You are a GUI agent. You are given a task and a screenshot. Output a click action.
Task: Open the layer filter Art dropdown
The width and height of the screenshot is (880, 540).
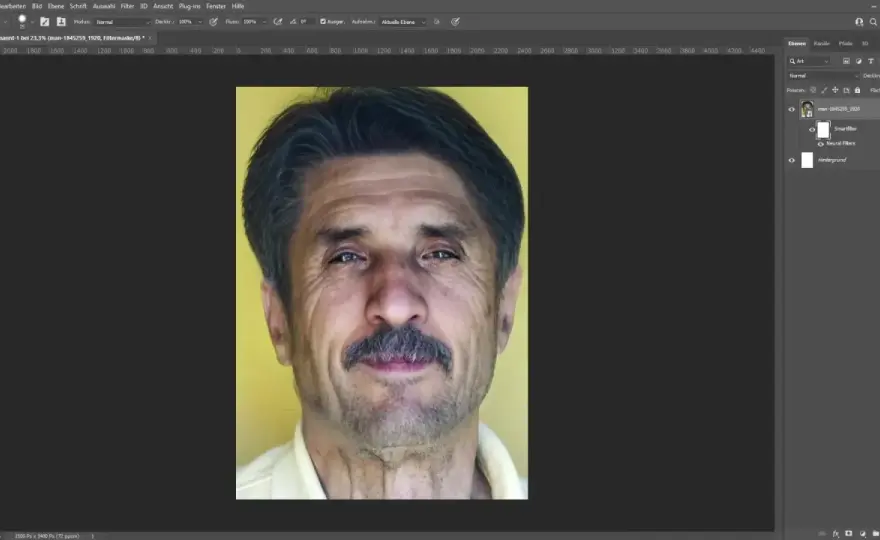(x=809, y=61)
